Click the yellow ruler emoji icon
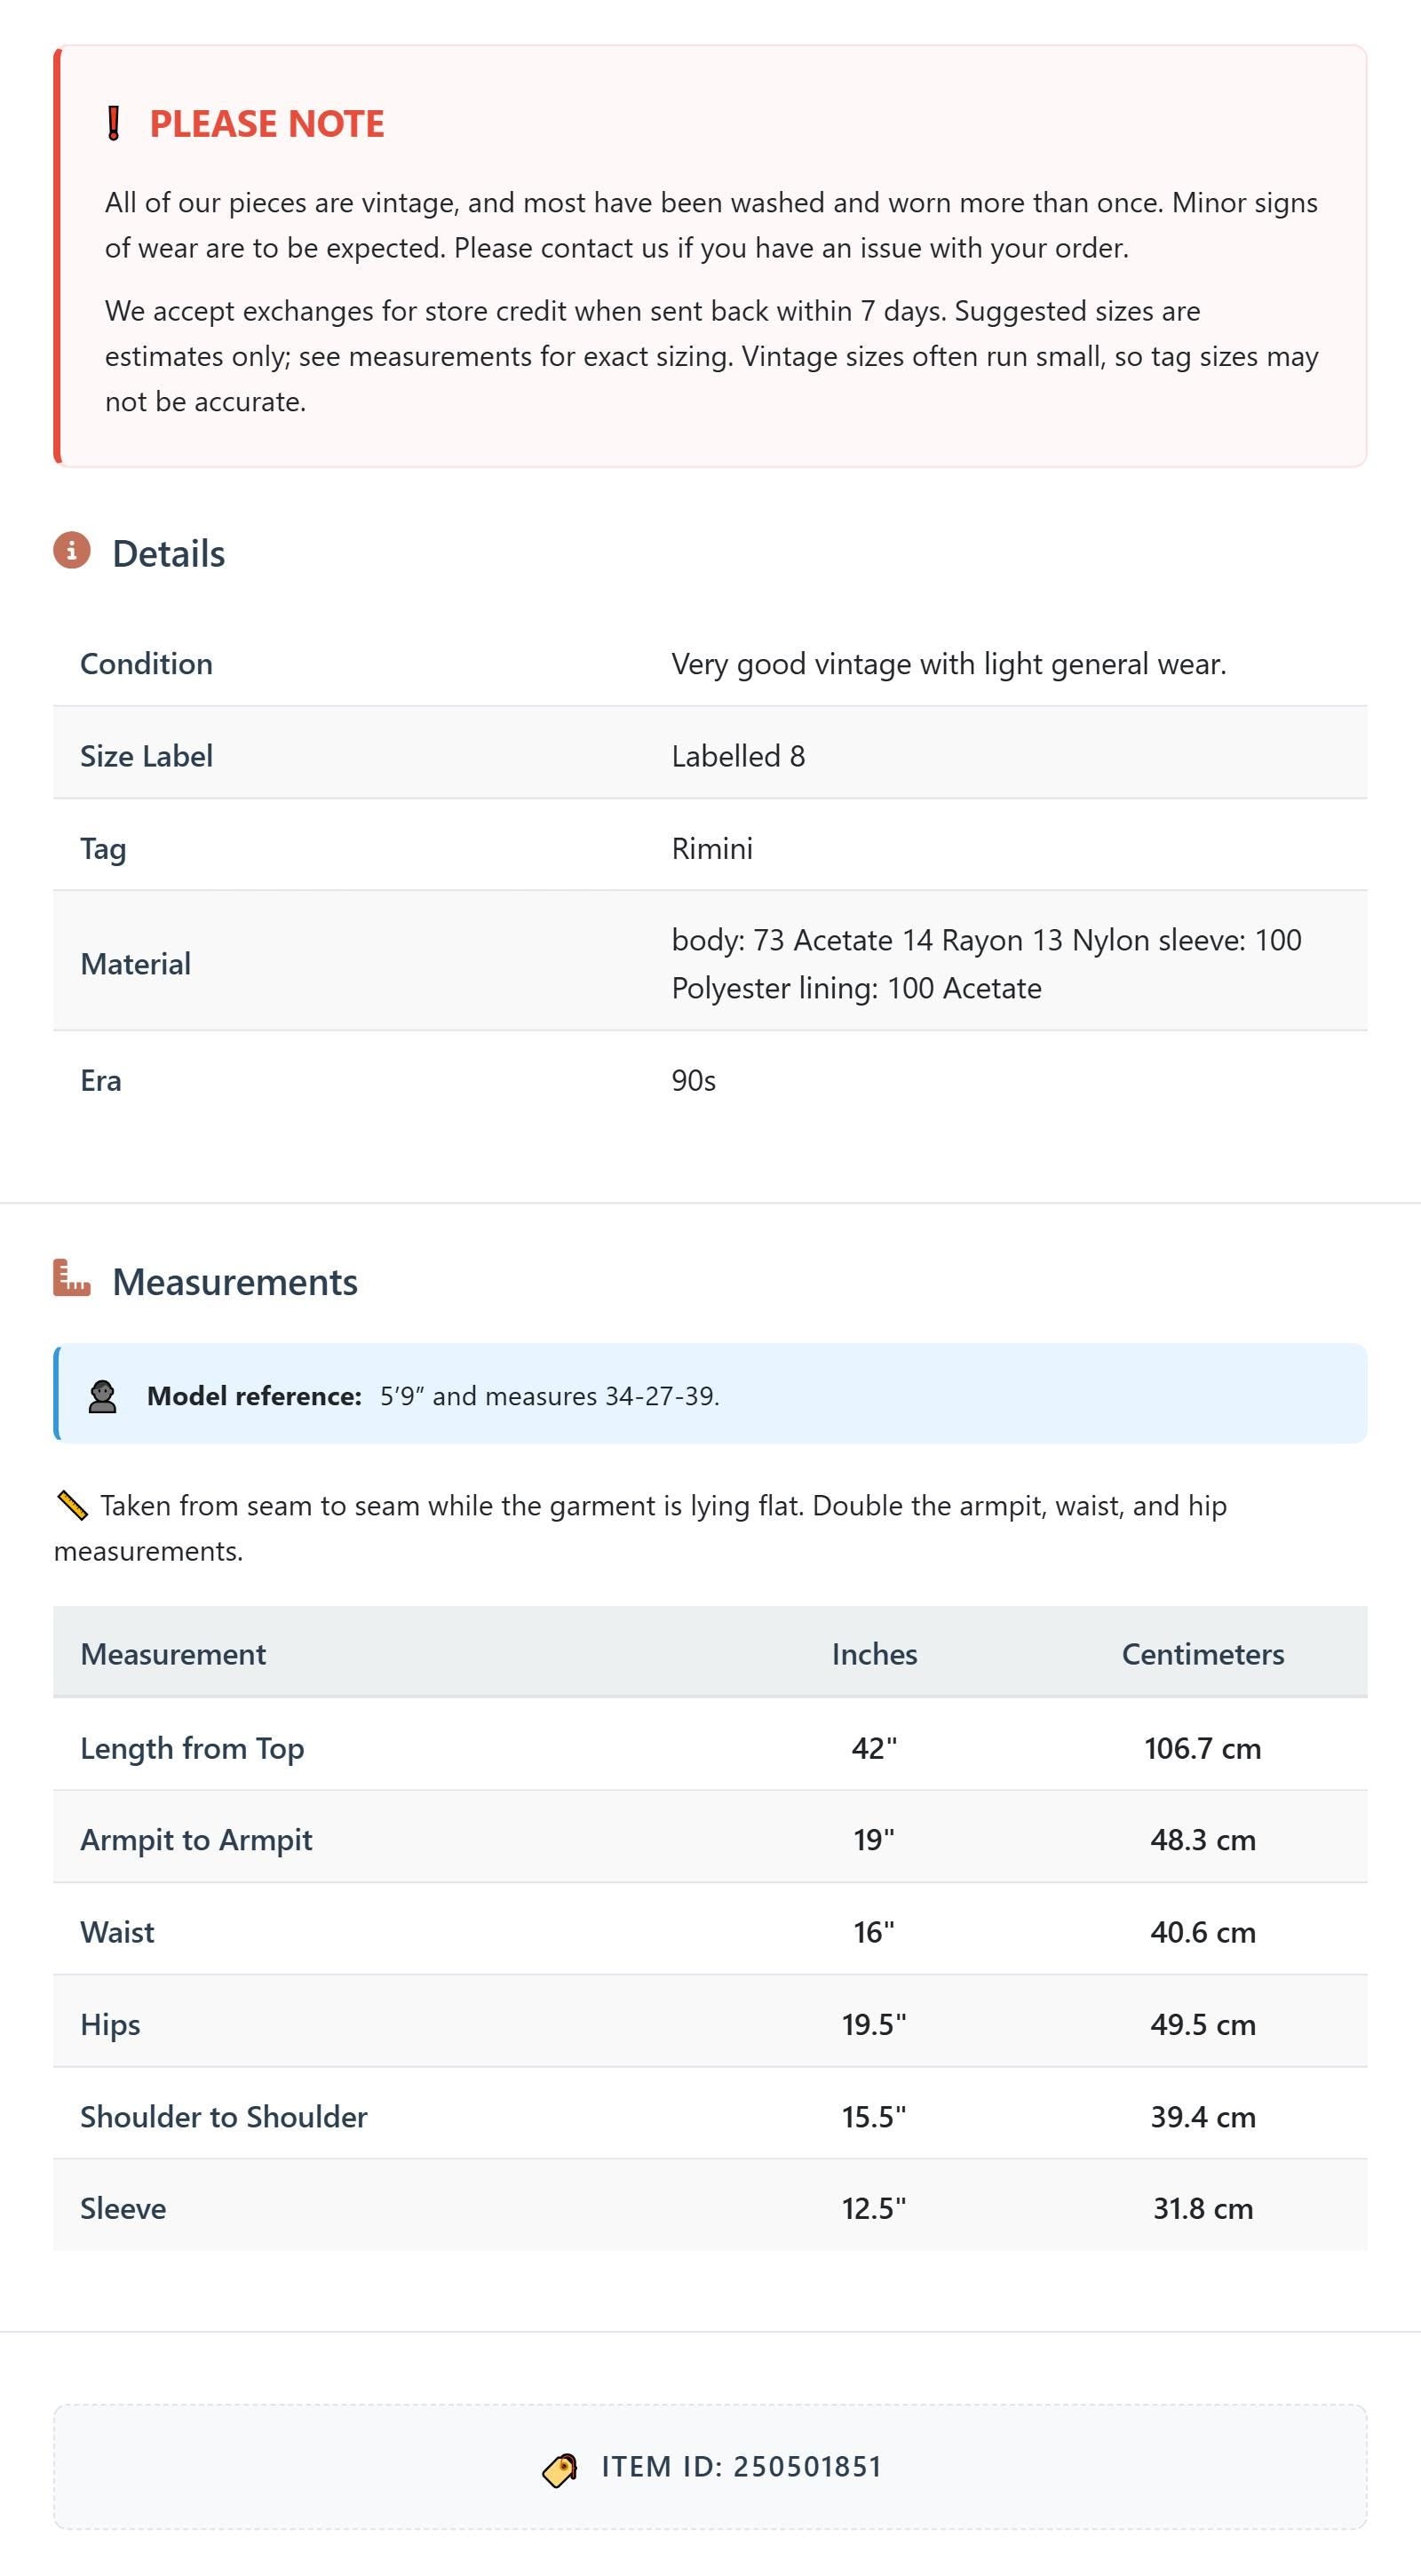Viewport: 1421px width, 2576px height. pos(72,1505)
